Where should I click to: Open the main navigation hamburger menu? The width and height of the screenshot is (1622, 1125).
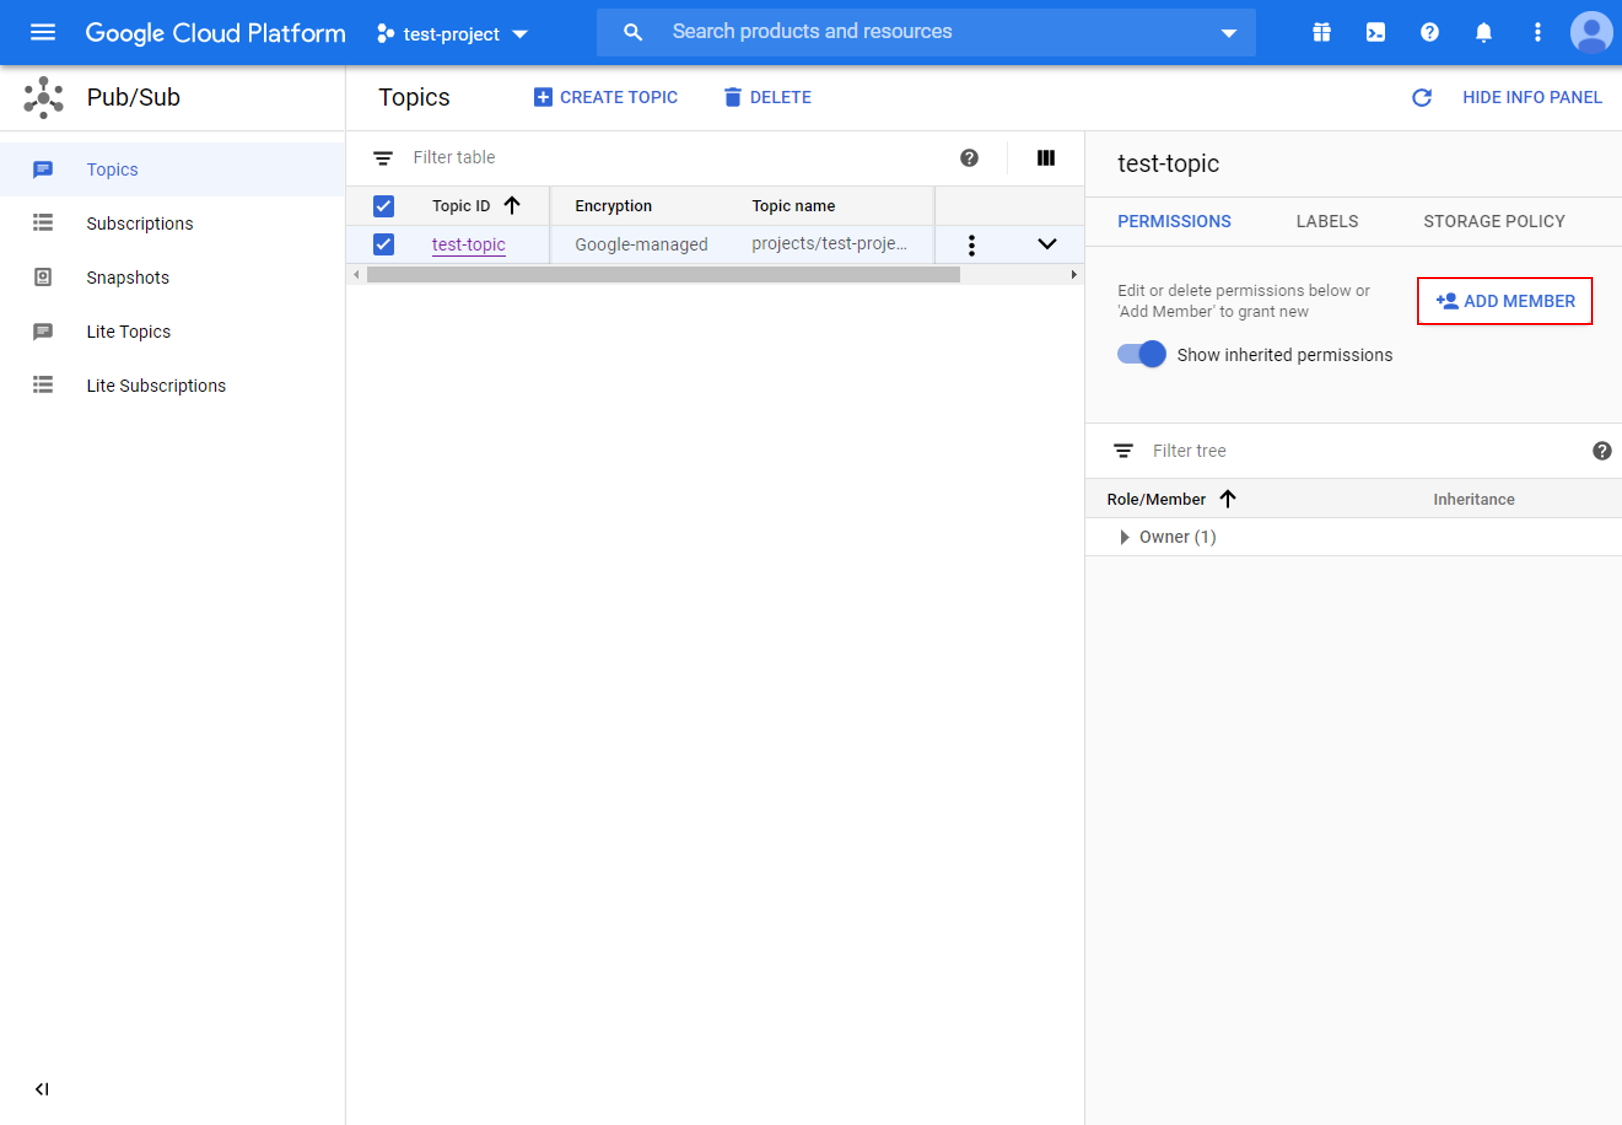tap(43, 32)
